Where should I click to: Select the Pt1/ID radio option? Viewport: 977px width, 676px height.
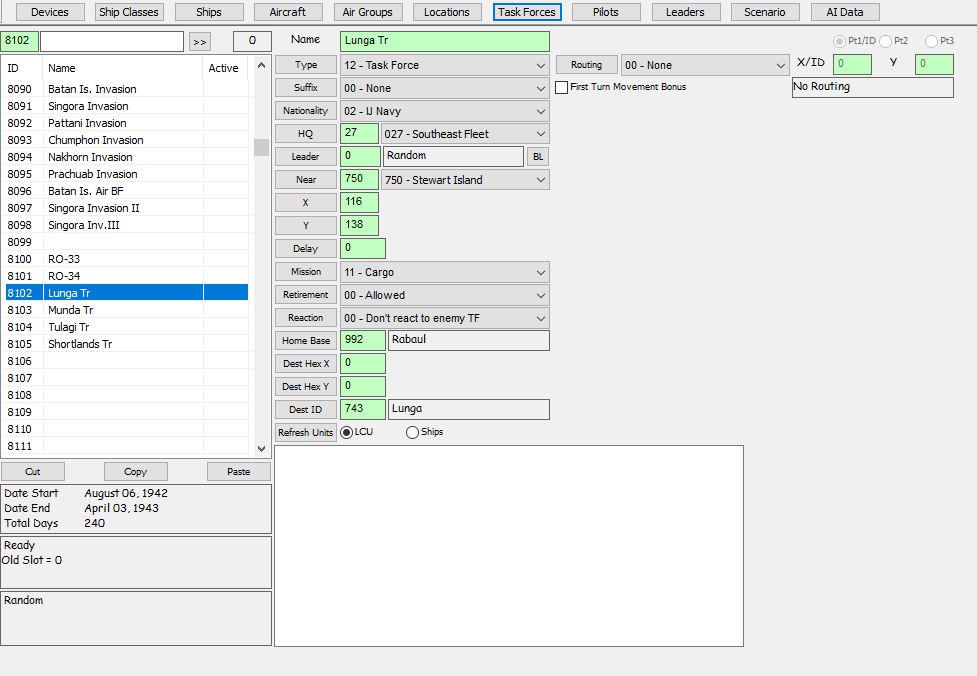tap(839, 41)
